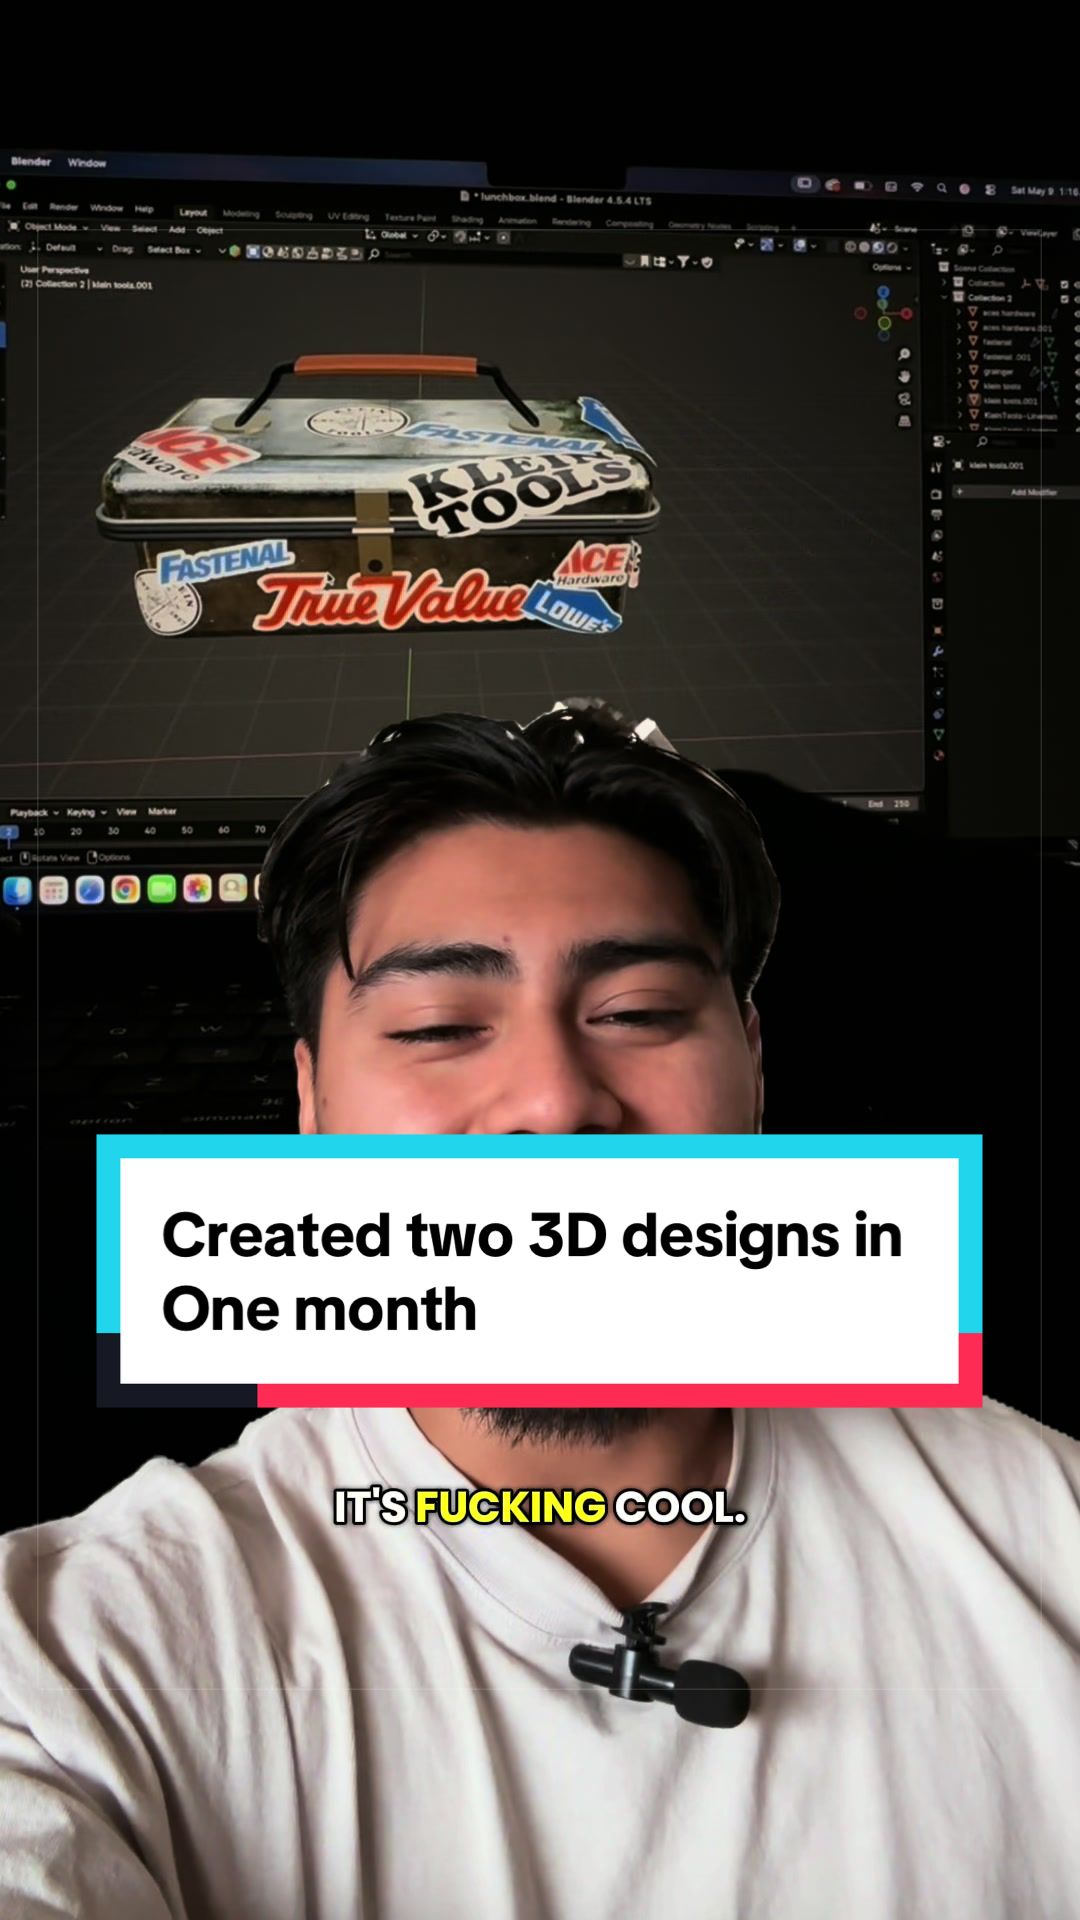
Task: Select the Select Box mode icon in tool settings
Action: pyautogui.click(x=253, y=251)
